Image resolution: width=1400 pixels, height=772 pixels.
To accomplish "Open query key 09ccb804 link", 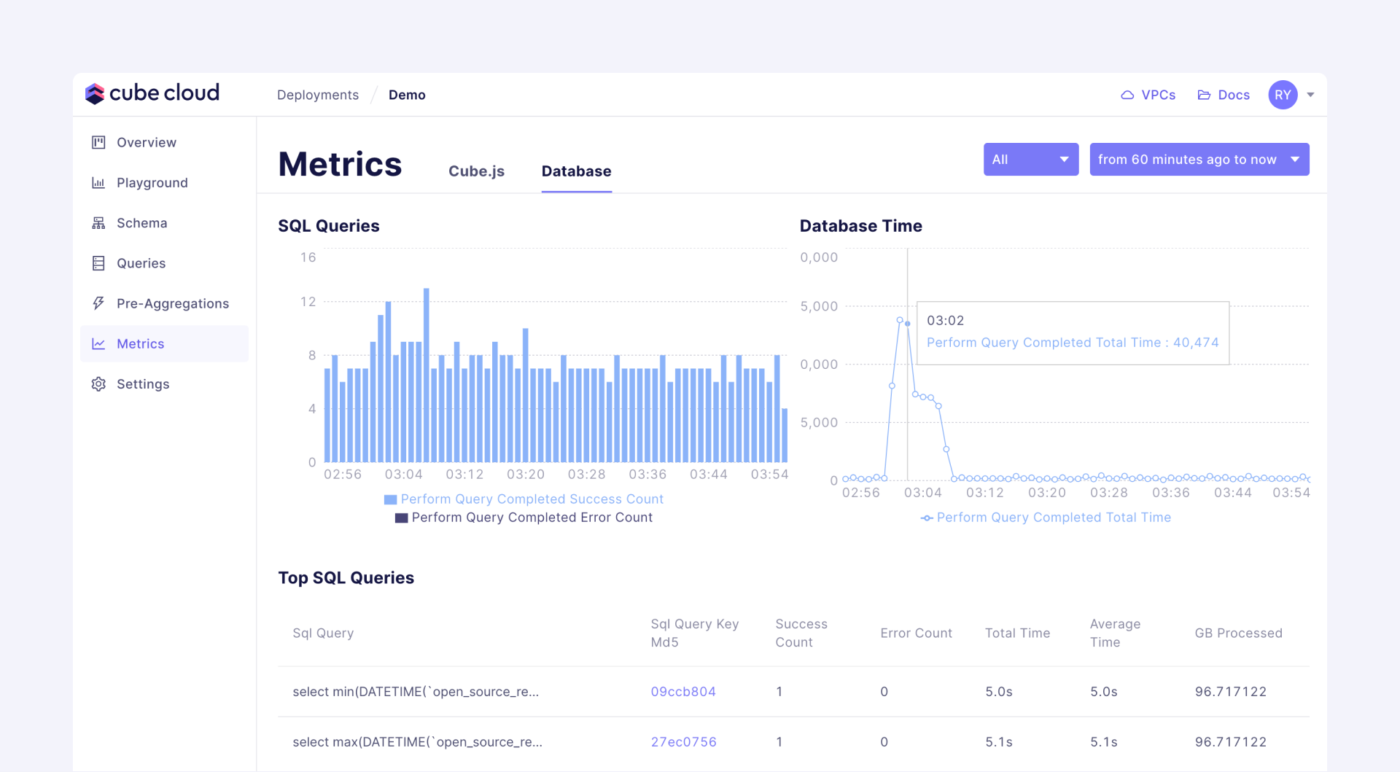I will (683, 692).
